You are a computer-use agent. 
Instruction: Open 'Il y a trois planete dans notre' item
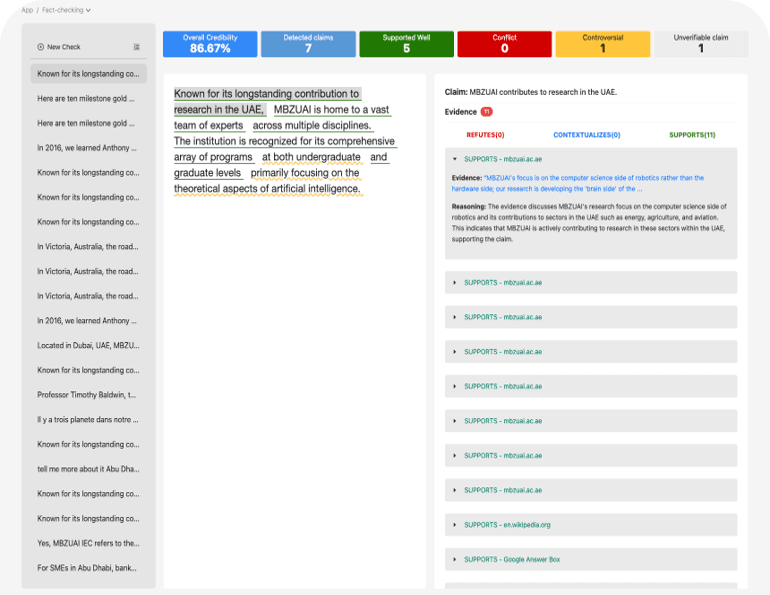tap(88, 420)
